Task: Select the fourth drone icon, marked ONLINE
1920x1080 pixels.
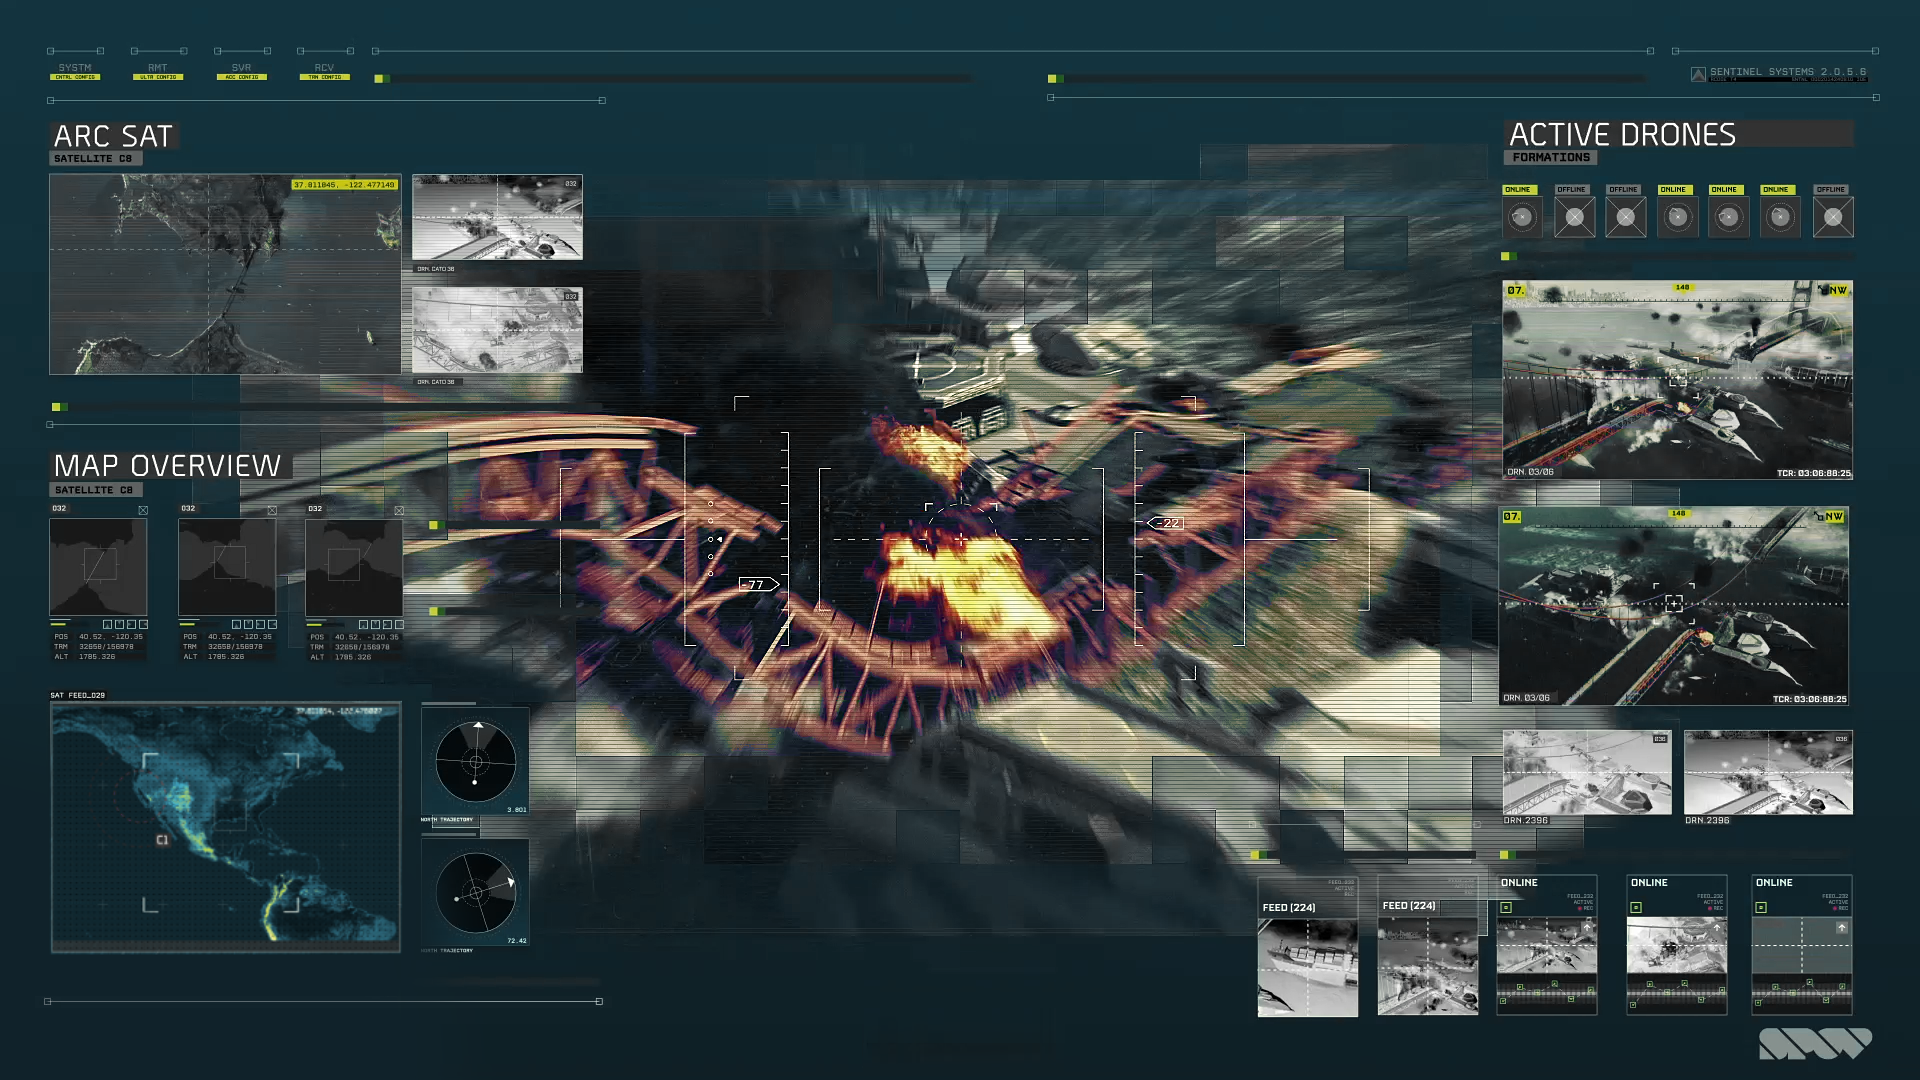Action: point(1678,217)
